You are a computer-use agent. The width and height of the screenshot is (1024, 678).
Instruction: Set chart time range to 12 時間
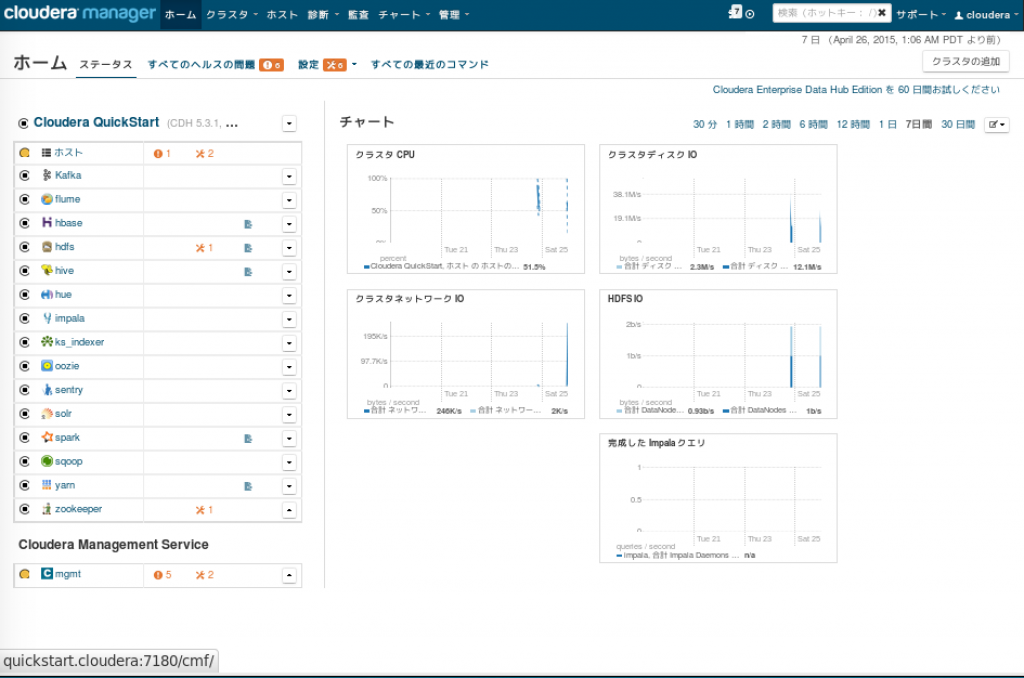pyautogui.click(x=853, y=124)
